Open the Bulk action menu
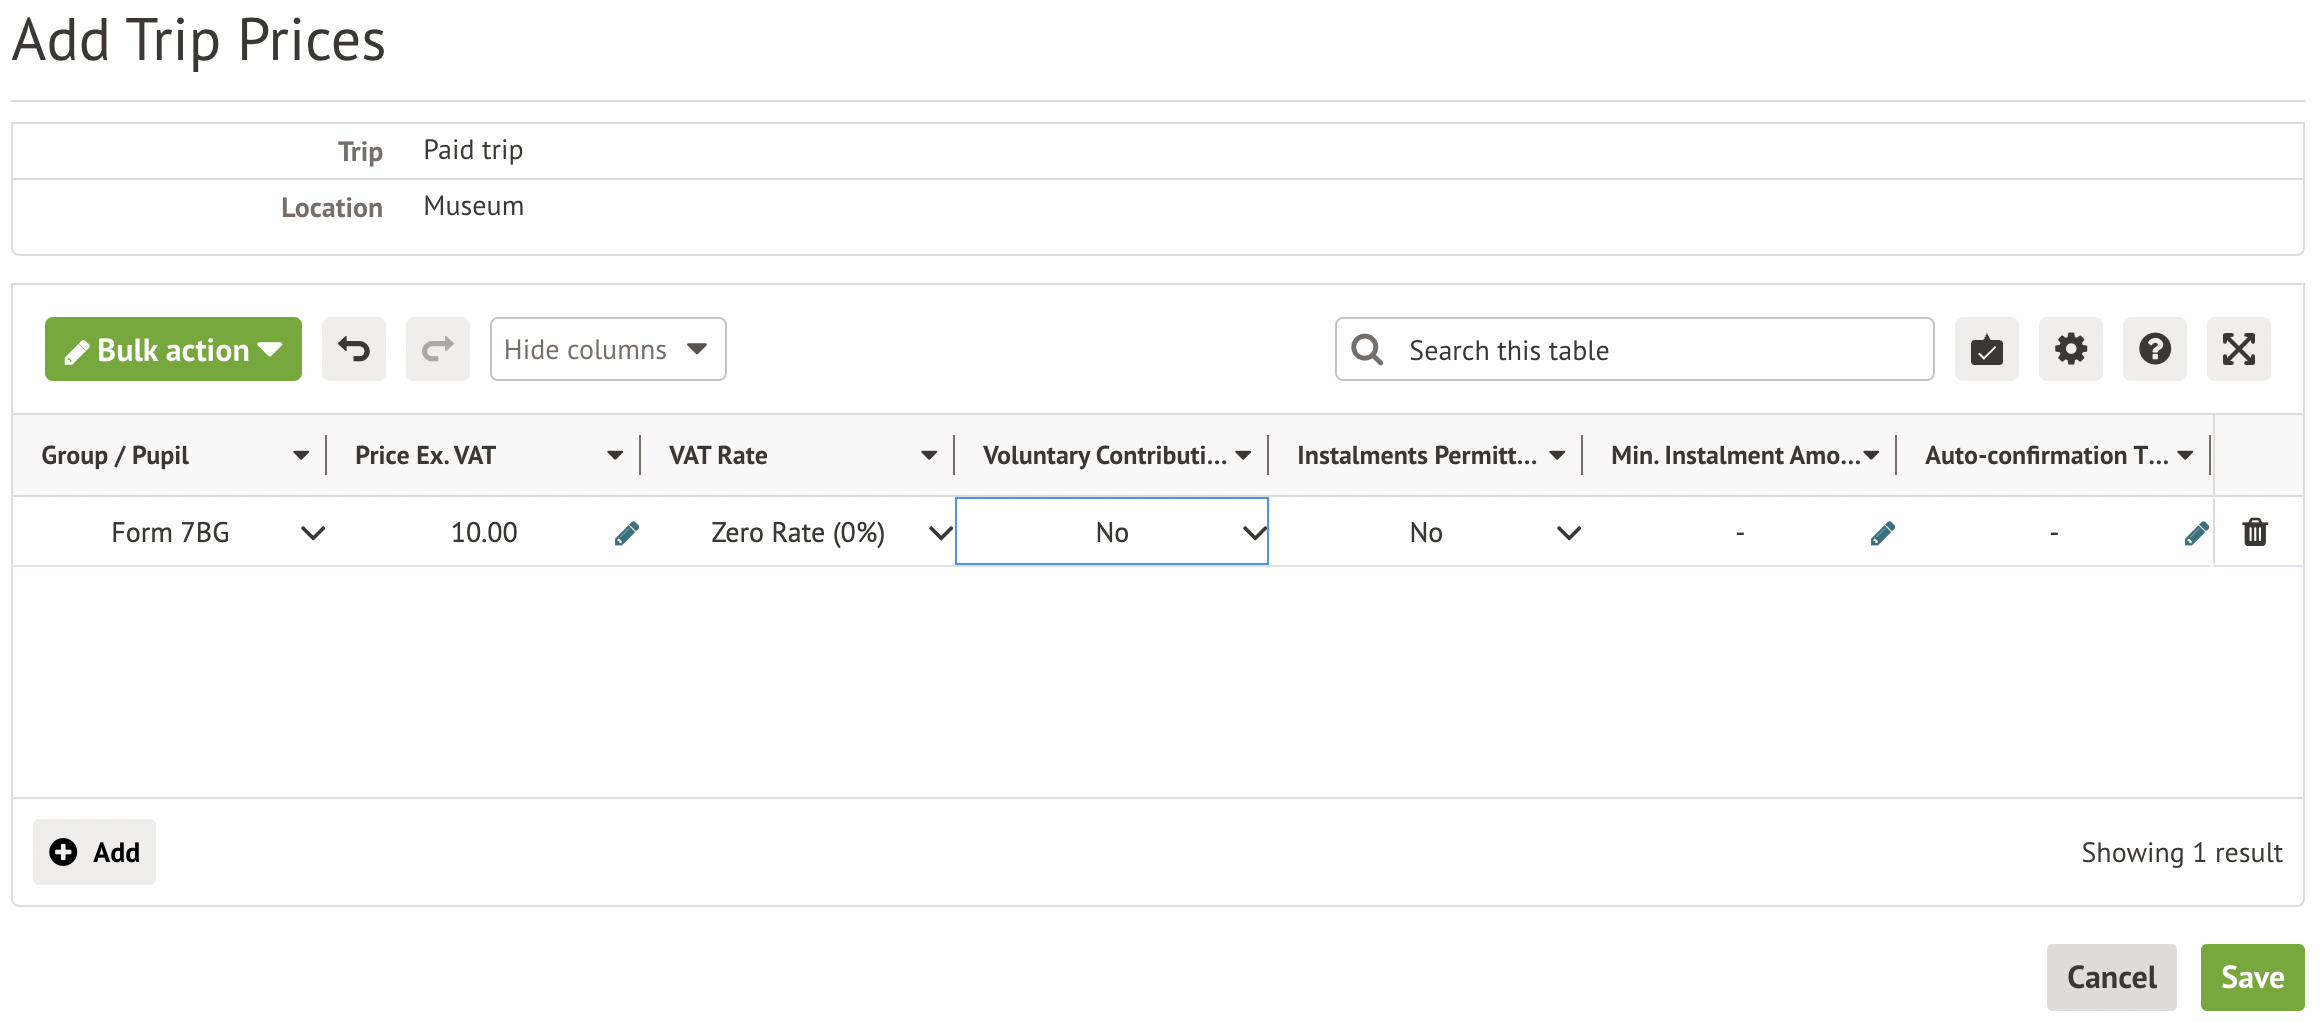 click(173, 349)
